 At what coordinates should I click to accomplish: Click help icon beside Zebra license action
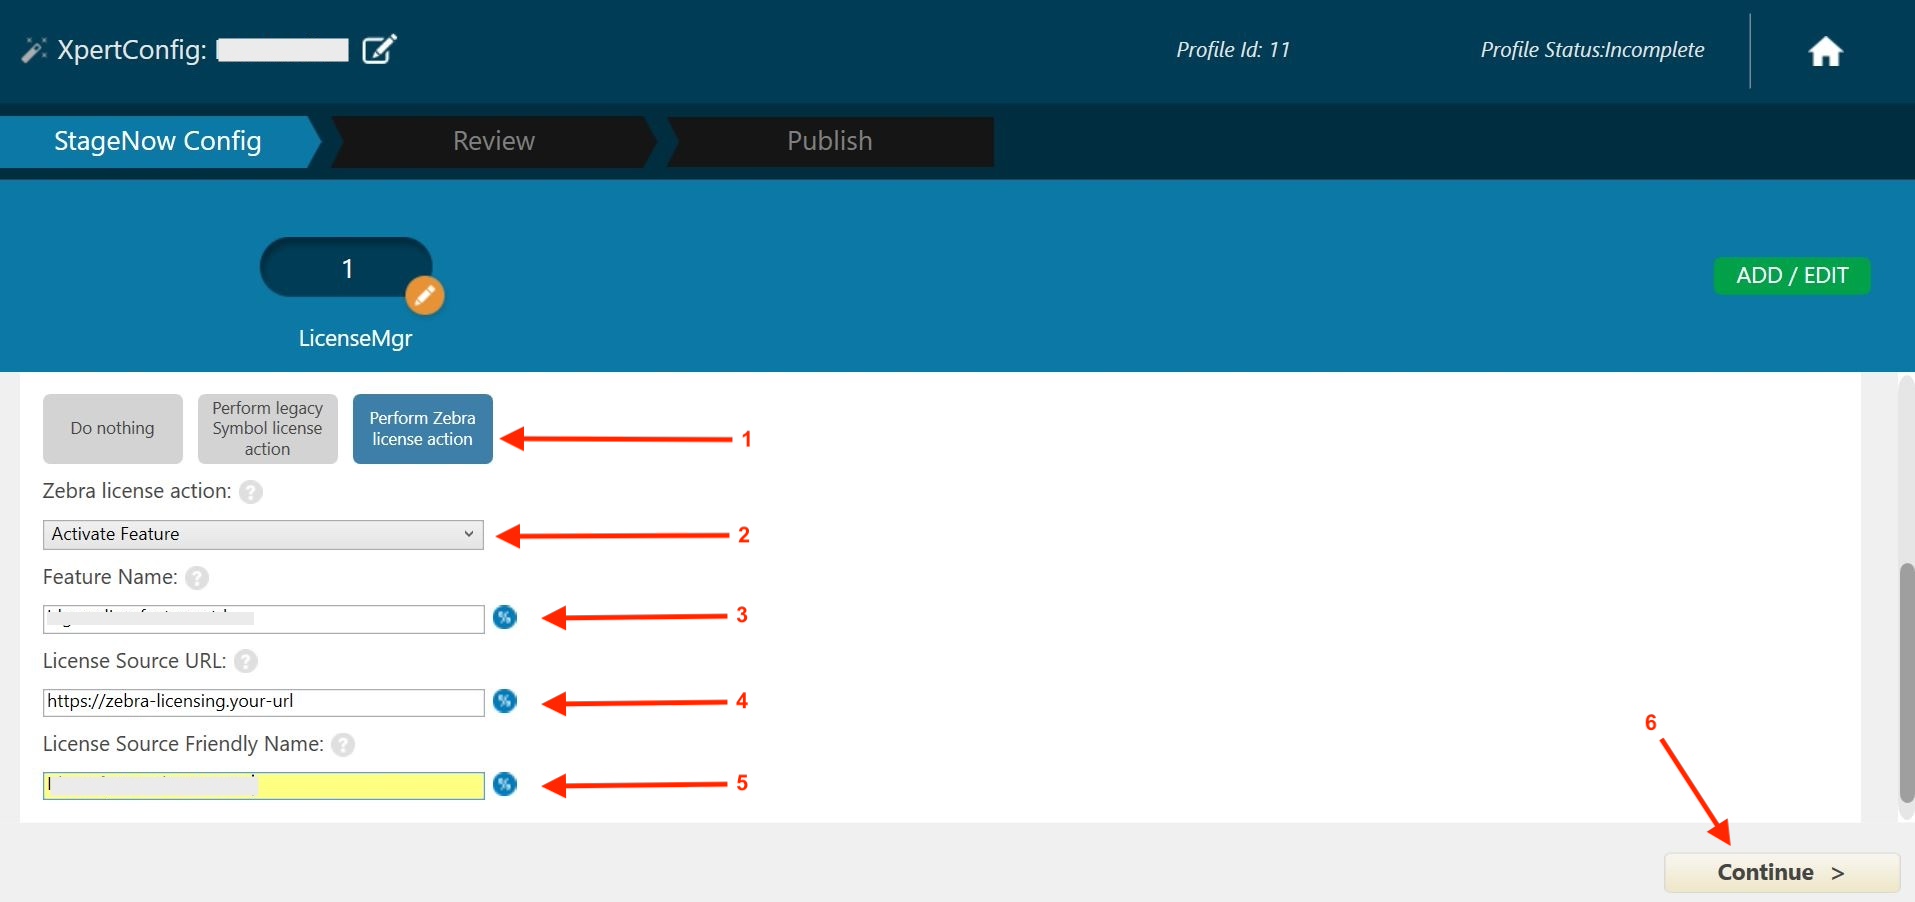251,492
